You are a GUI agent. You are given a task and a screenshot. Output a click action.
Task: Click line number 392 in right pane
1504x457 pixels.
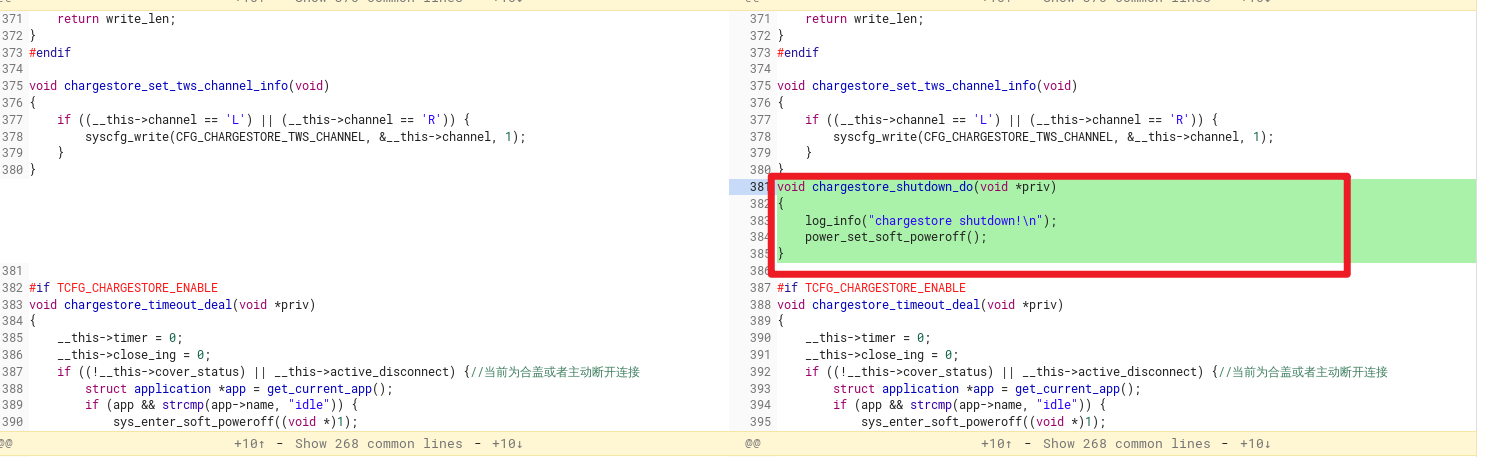click(759, 372)
